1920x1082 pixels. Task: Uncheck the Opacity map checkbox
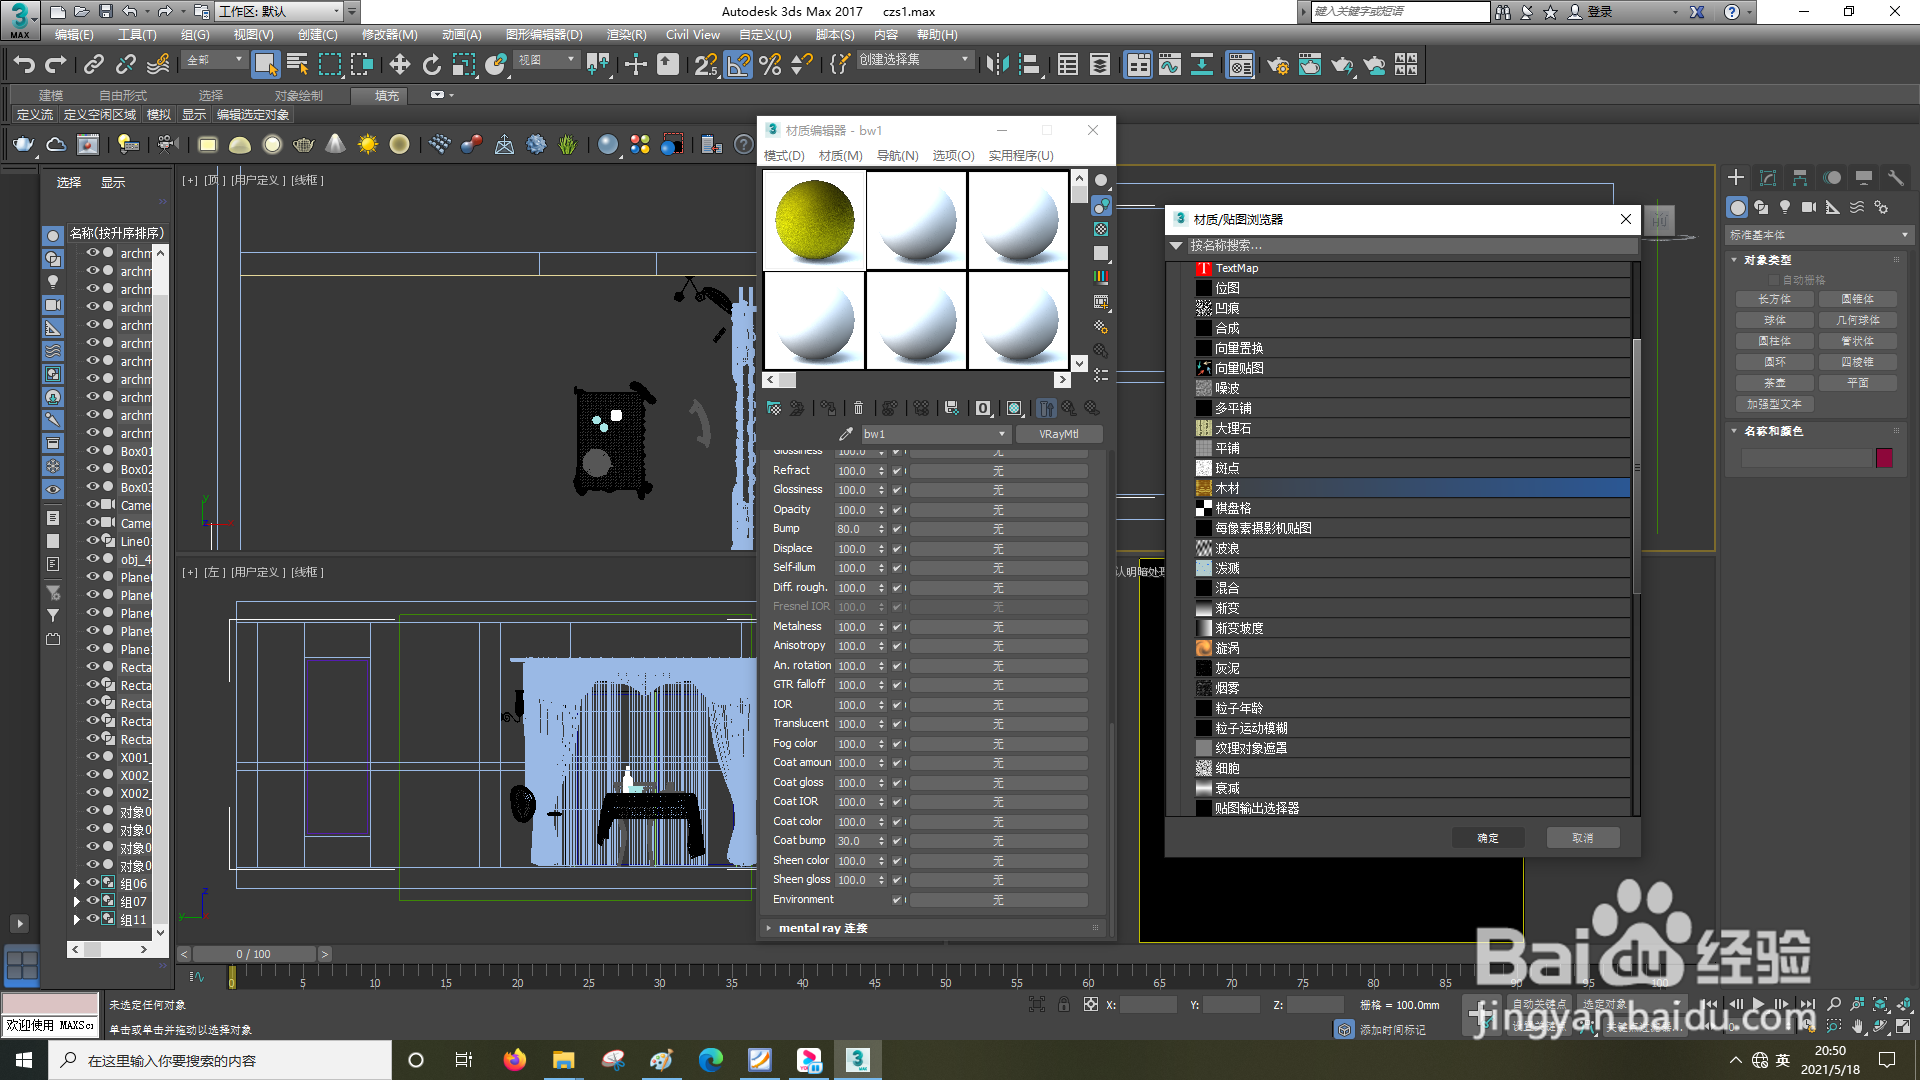click(x=897, y=510)
